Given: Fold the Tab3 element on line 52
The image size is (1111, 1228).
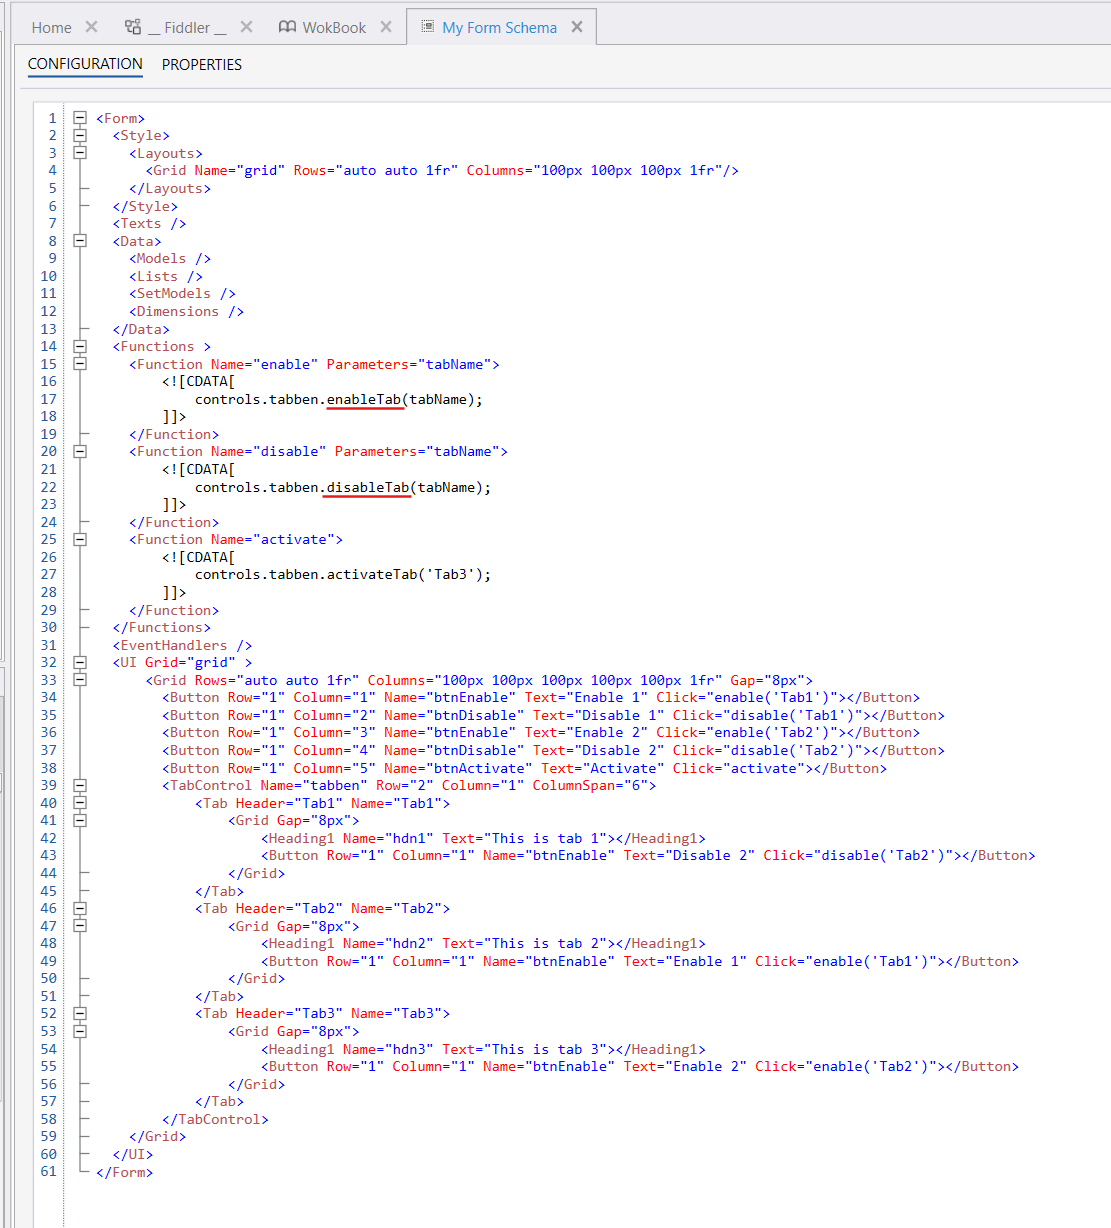Looking at the screenshot, I should point(80,1013).
